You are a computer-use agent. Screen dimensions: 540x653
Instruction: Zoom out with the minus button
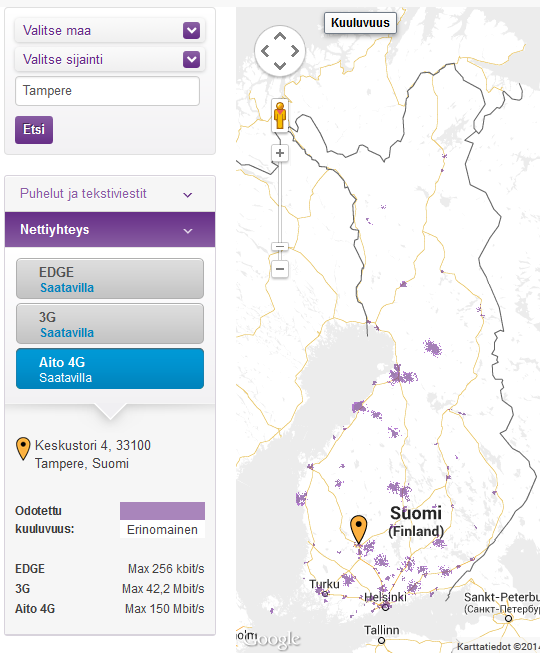(x=280, y=269)
